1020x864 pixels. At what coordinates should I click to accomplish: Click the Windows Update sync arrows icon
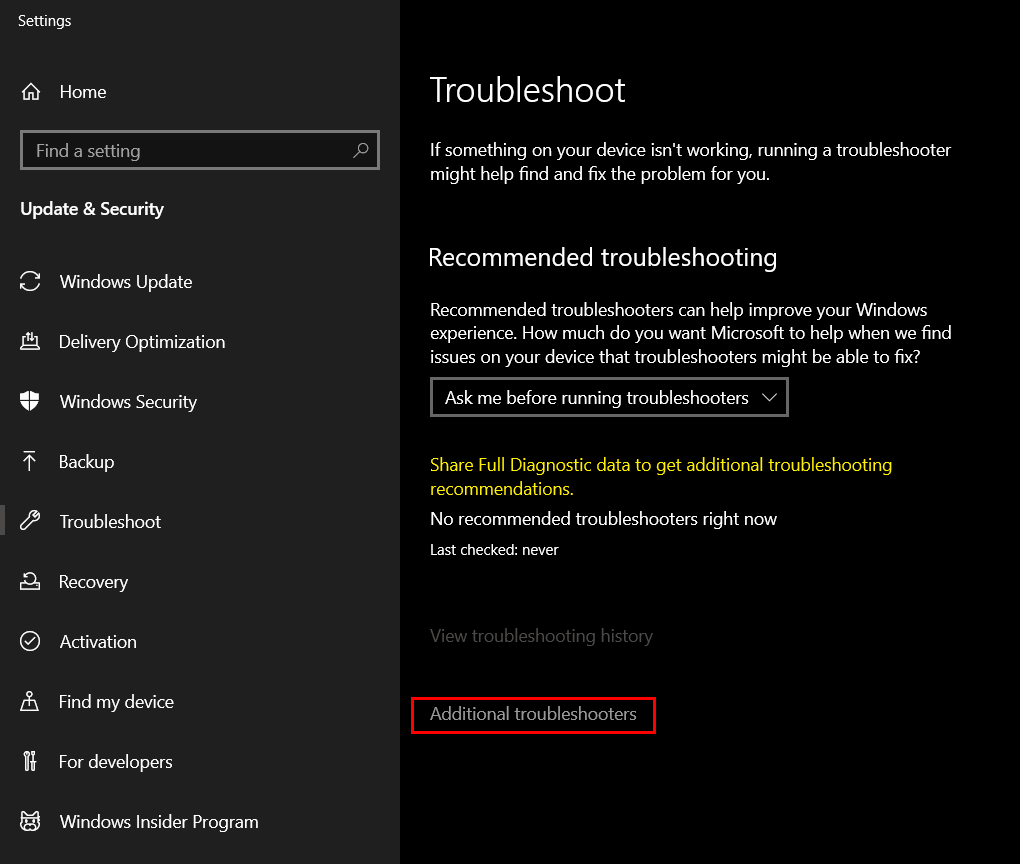[30, 281]
